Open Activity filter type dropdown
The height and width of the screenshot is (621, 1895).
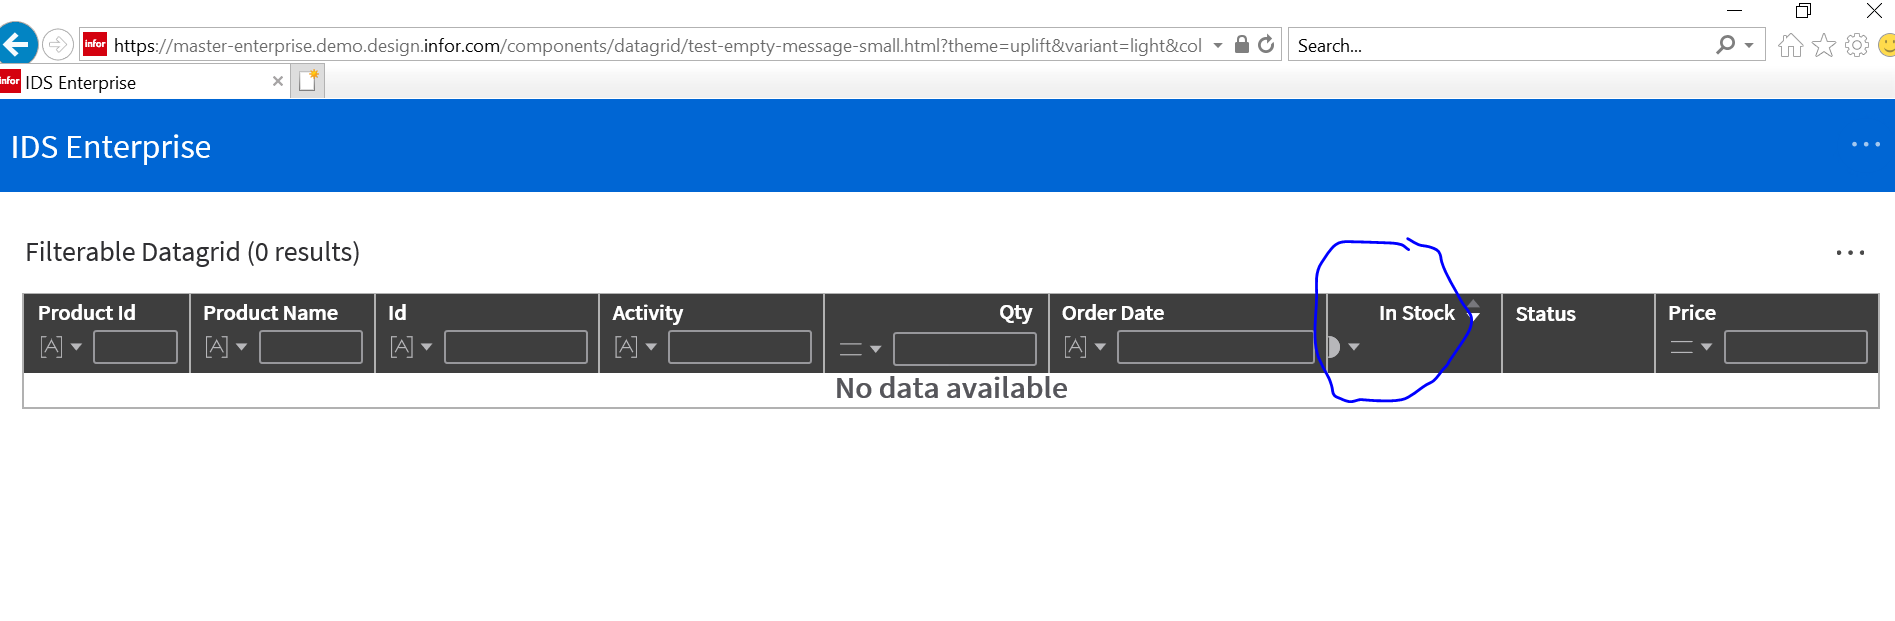pos(635,347)
